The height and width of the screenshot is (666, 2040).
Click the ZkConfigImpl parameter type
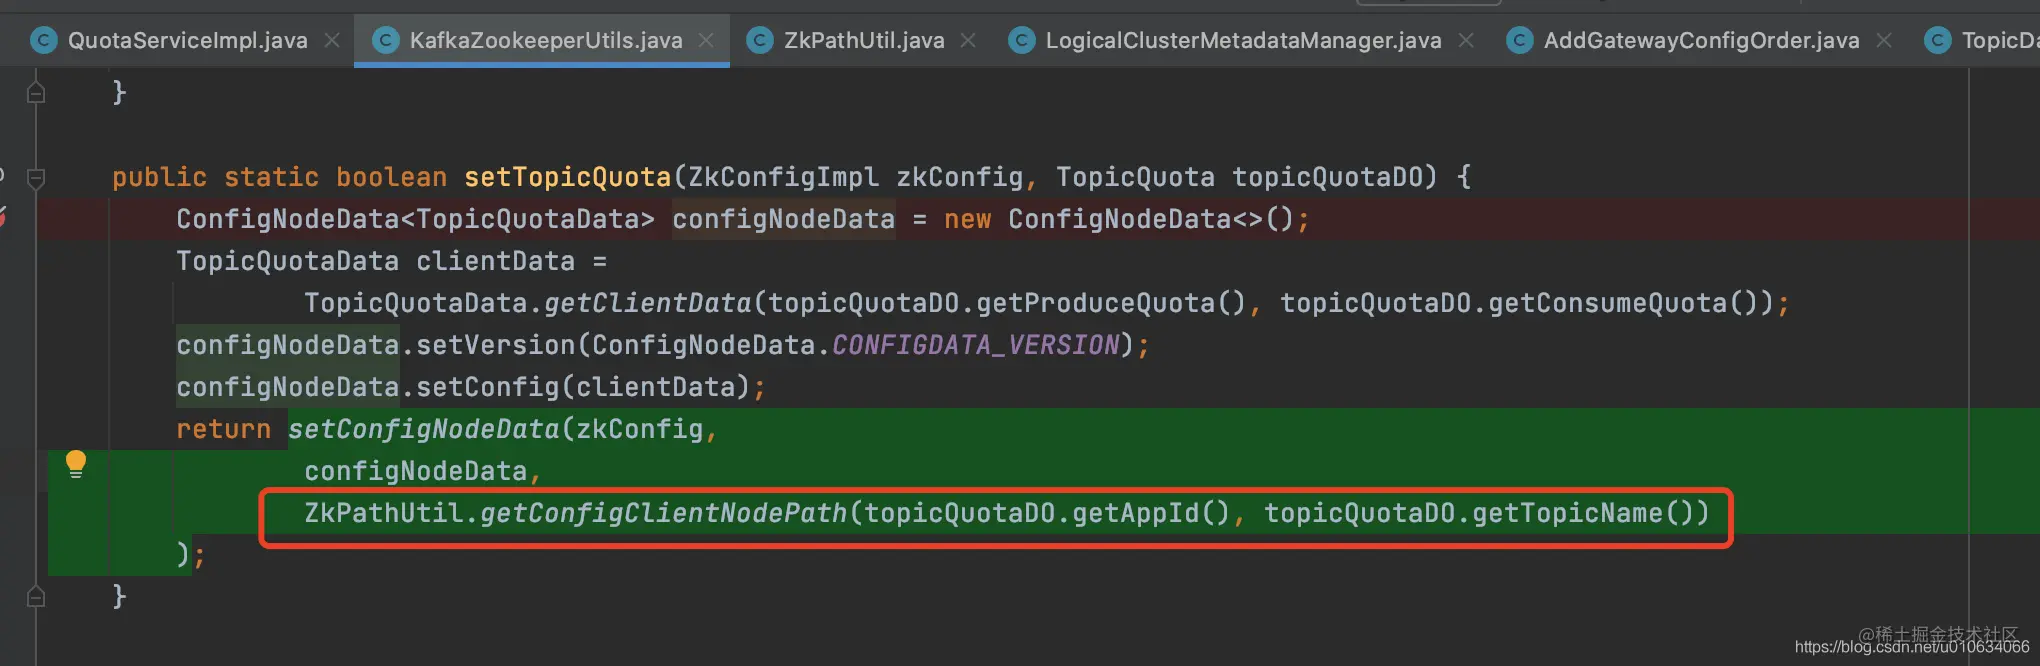(784, 177)
